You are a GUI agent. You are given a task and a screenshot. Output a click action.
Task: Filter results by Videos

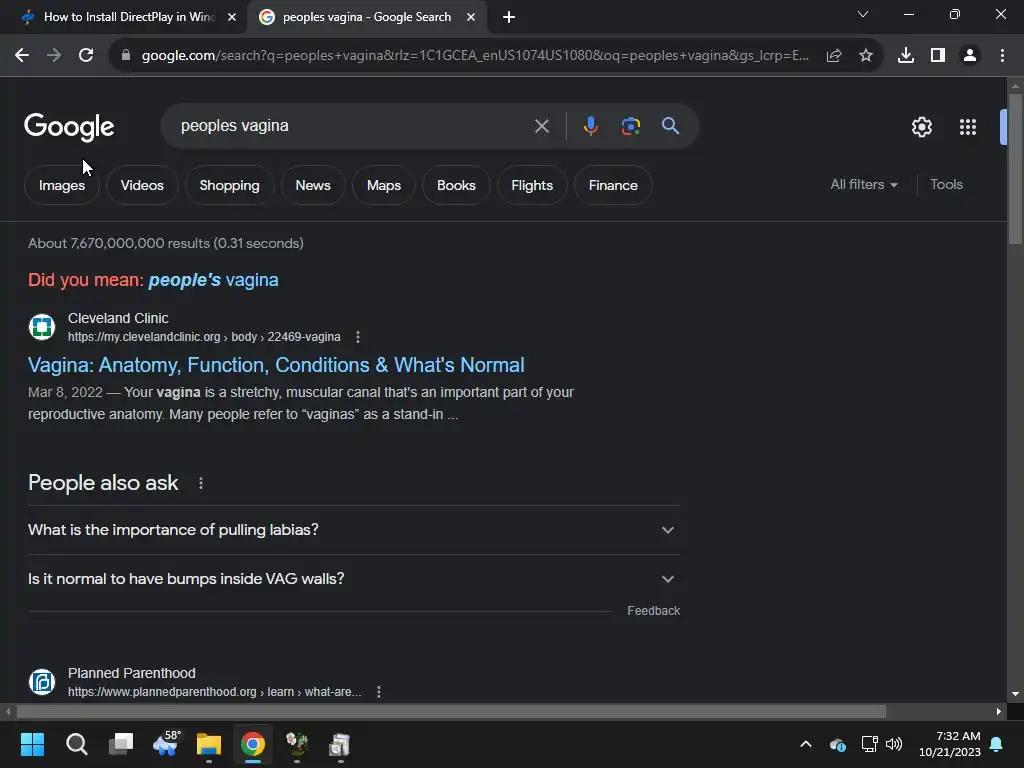pos(142,185)
